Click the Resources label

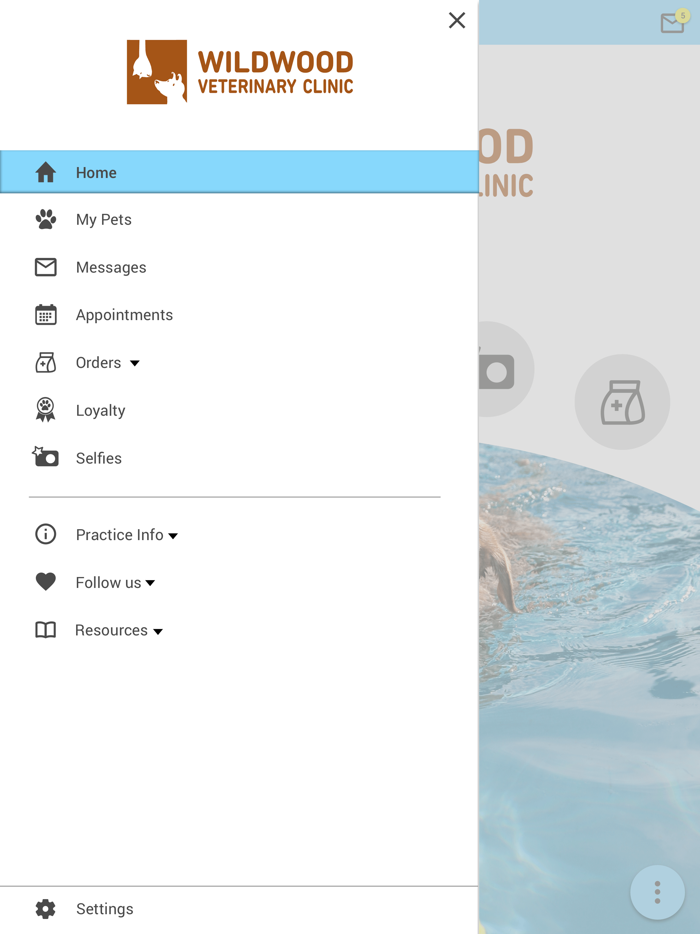[111, 630]
